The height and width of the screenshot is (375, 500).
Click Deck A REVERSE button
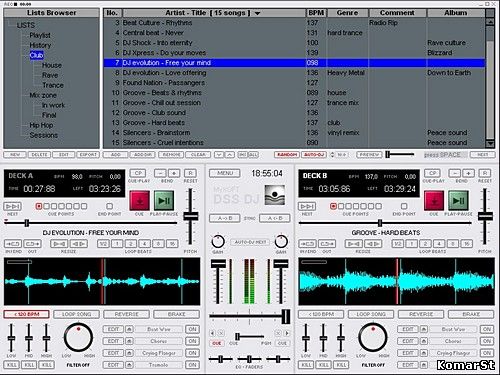click(126, 314)
